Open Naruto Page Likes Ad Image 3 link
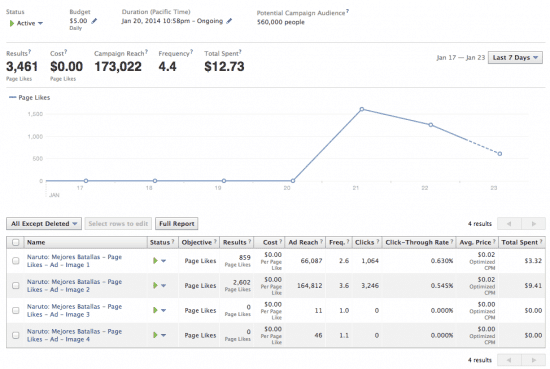Image resolution: width=550 pixels, height=369 pixels. [74, 310]
